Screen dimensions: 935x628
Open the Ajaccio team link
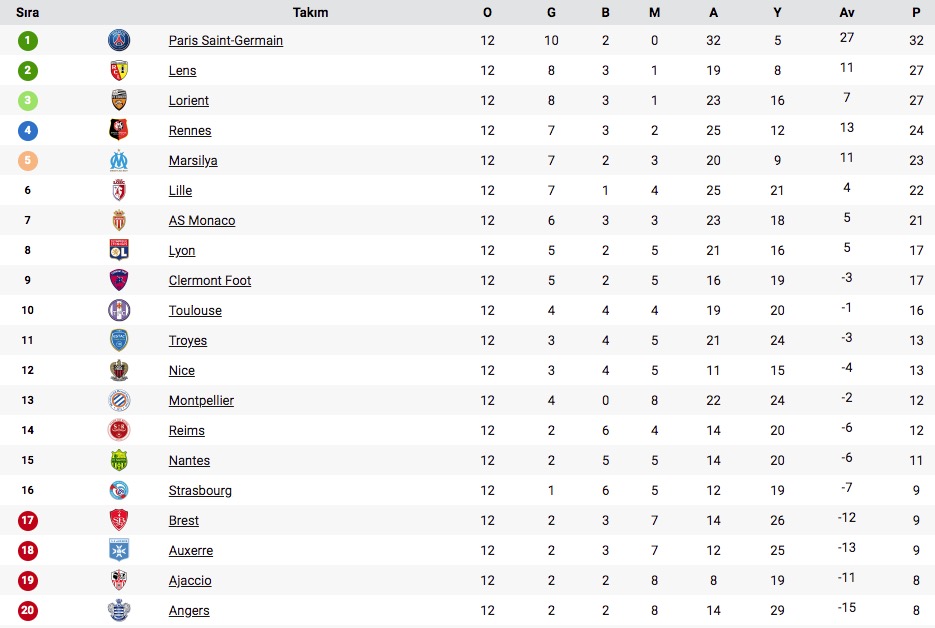190,580
